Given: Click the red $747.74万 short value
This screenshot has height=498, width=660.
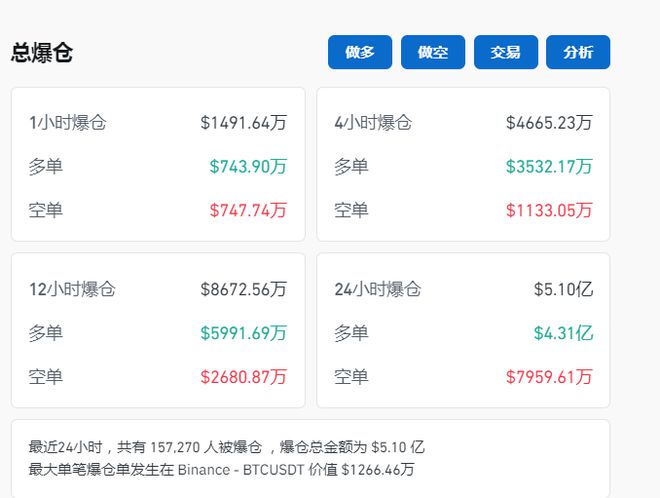Looking at the screenshot, I should pos(248,210).
